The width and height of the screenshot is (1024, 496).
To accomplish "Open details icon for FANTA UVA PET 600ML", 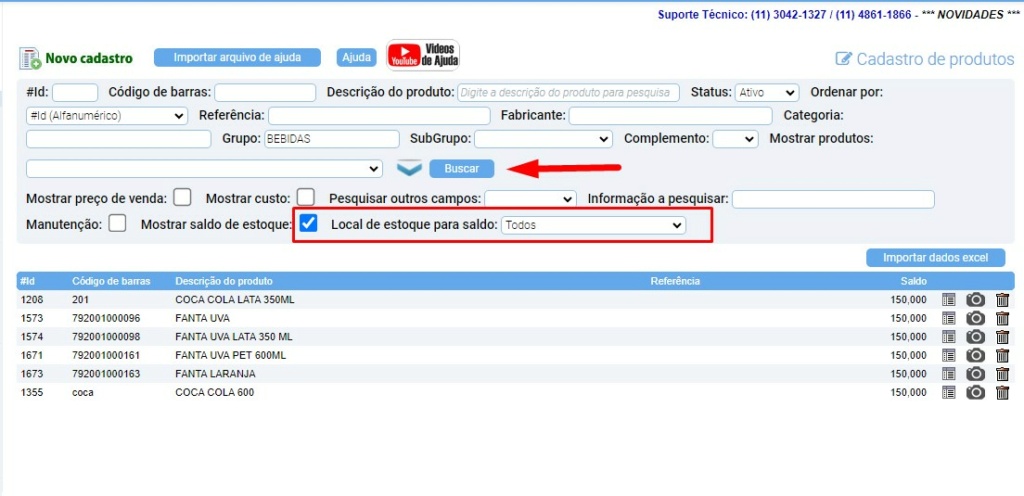I will pos(948,355).
